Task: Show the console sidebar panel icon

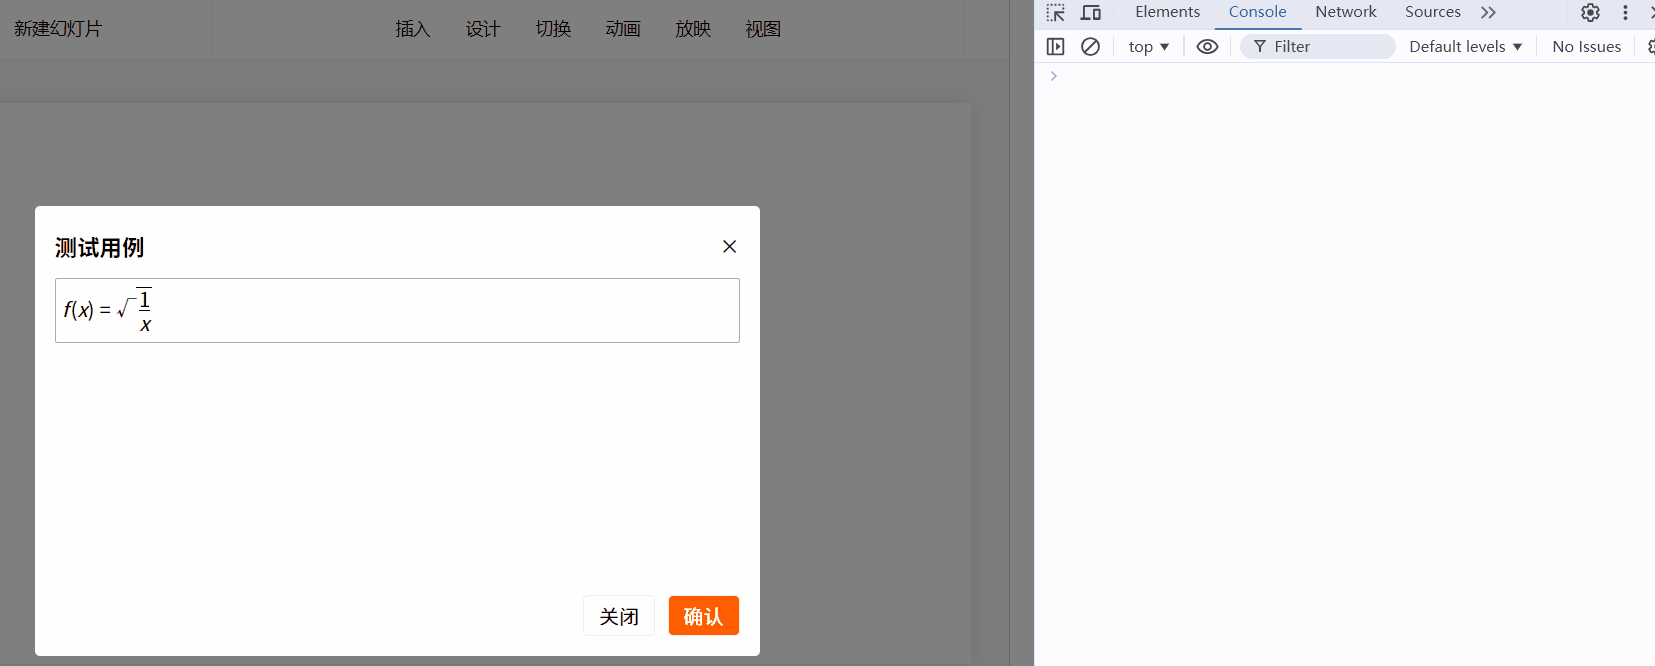Action: coord(1055,47)
